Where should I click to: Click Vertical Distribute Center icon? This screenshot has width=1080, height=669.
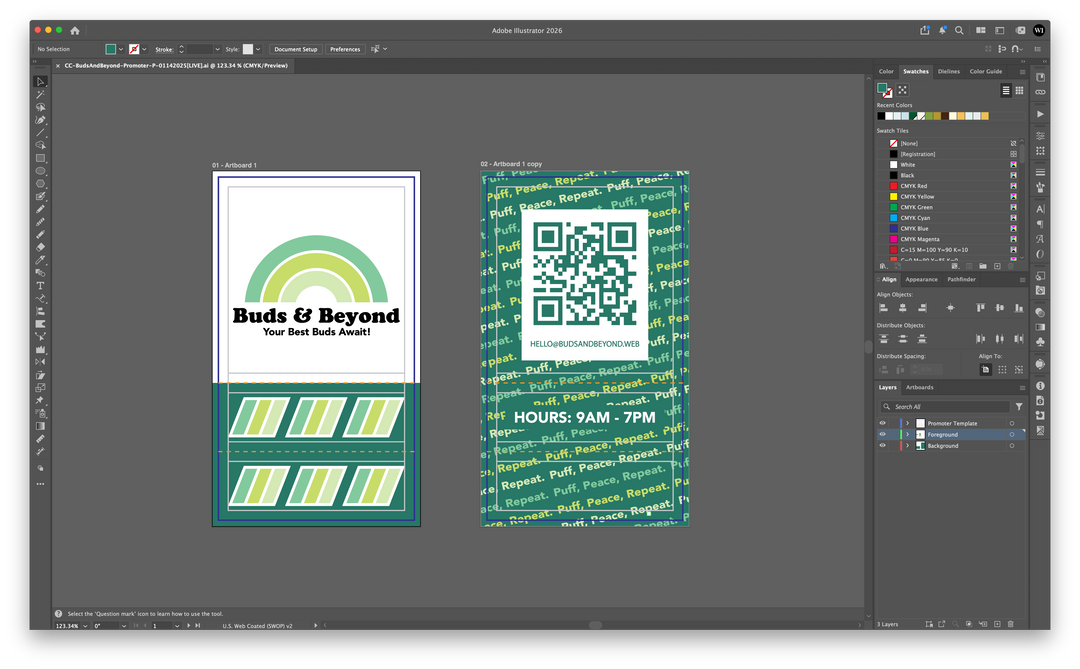click(902, 339)
